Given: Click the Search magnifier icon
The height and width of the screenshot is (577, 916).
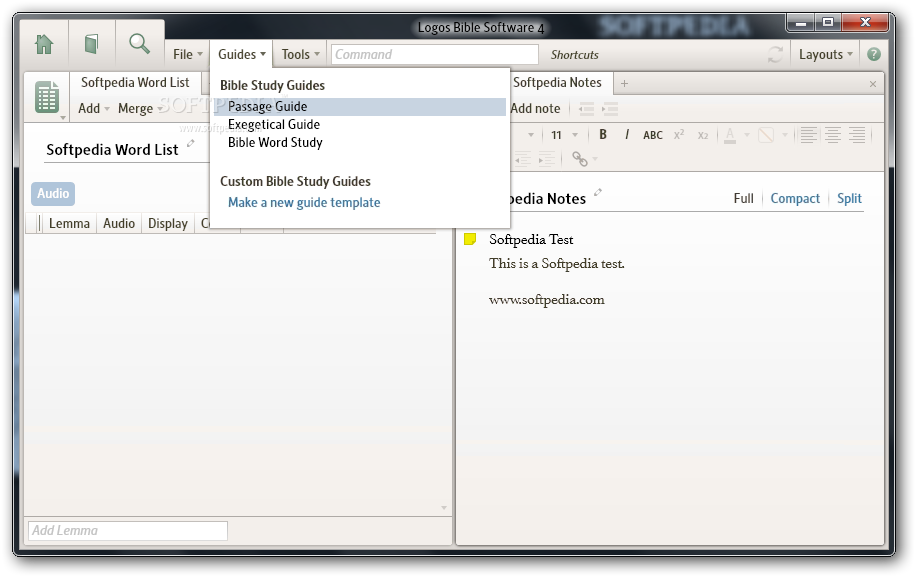Looking at the screenshot, I should coord(139,43).
